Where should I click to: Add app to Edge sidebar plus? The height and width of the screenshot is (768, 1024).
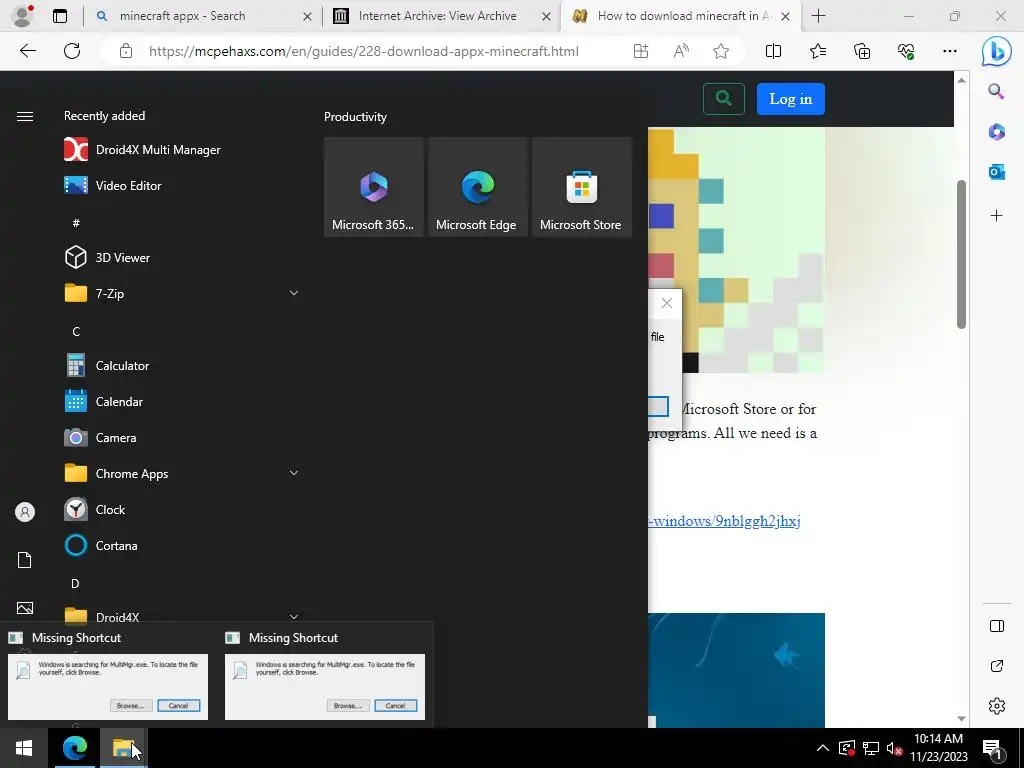tap(997, 216)
